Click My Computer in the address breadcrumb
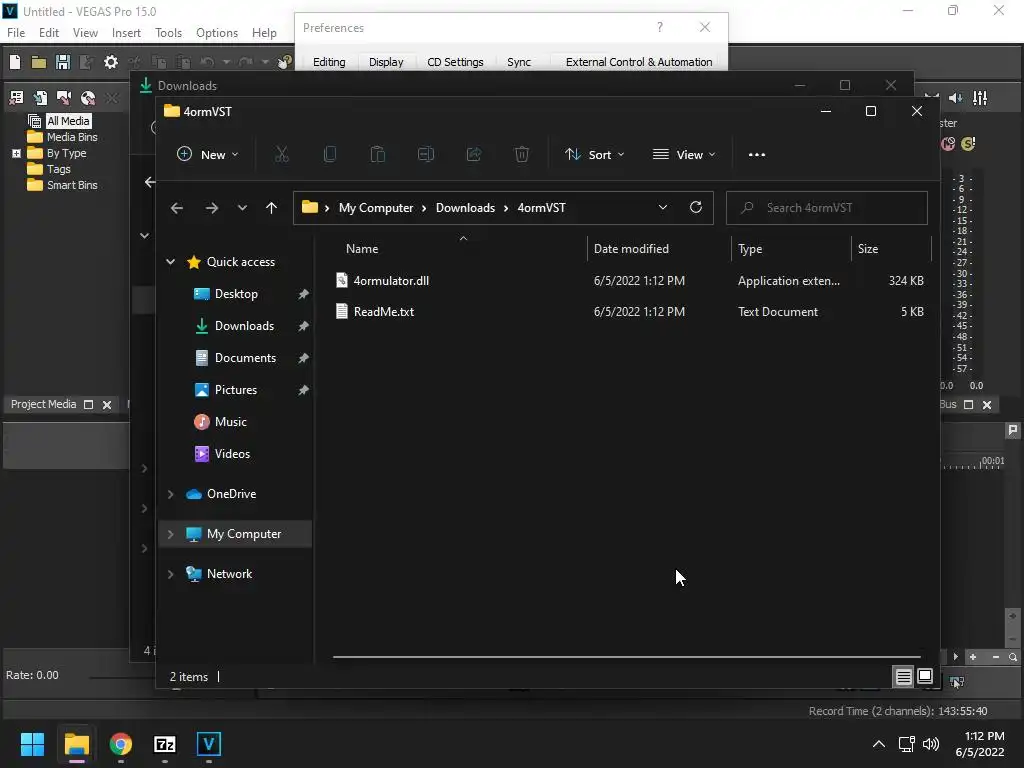Screen dimensions: 1024x768 pyautogui.click(x=376, y=208)
